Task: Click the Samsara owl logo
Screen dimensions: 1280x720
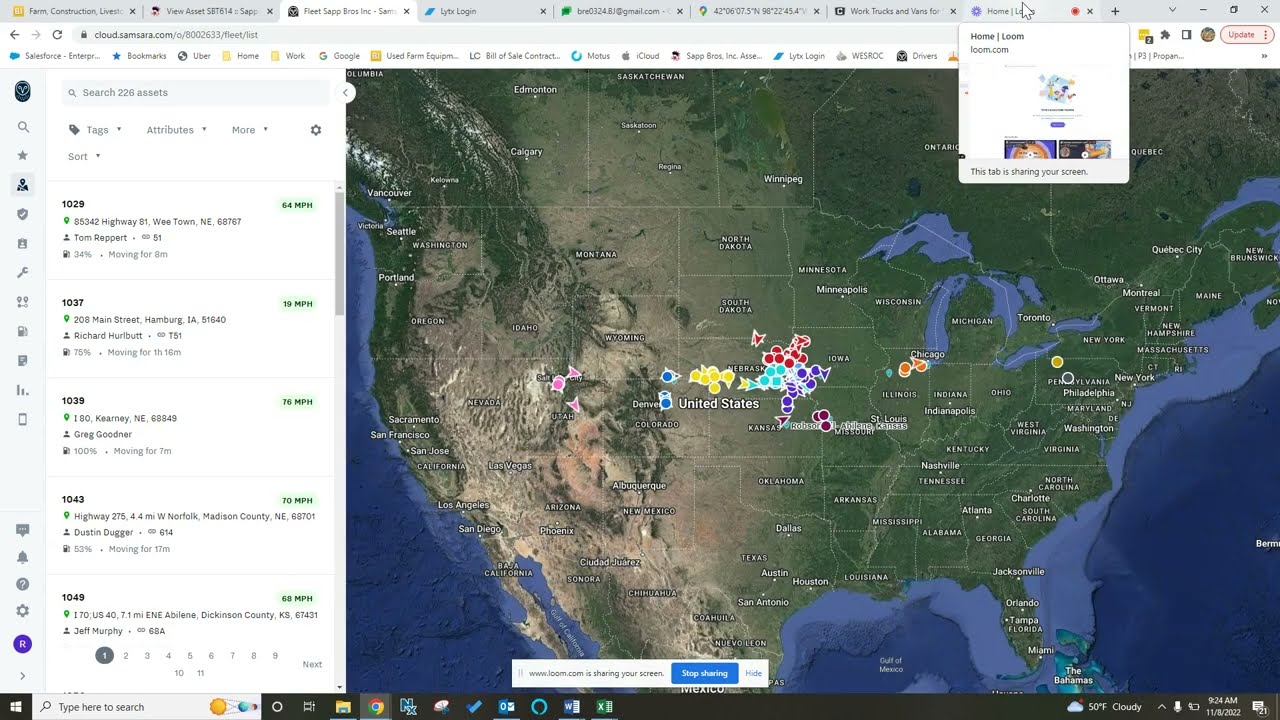Action: (x=22, y=92)
